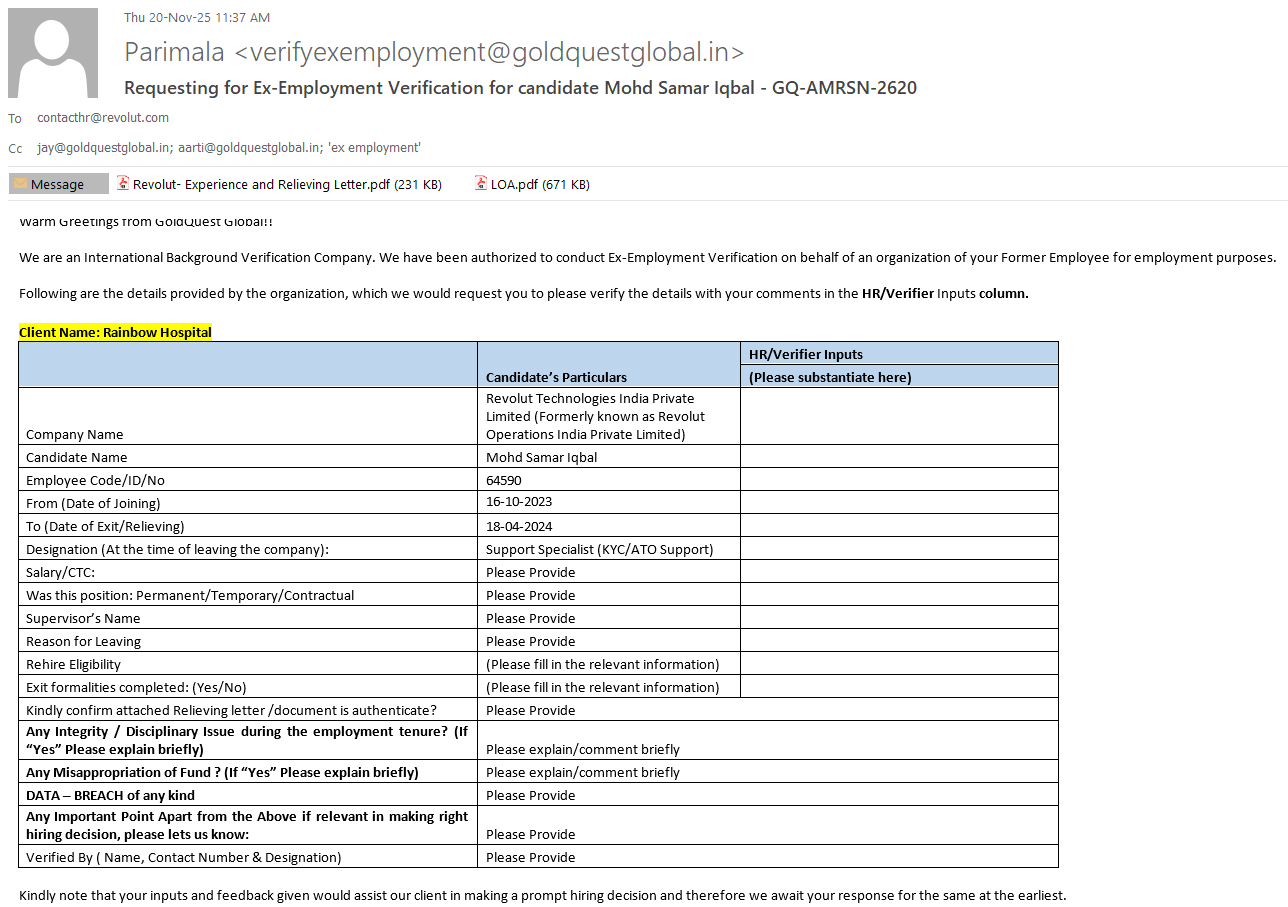Open Revolut- Experience and Relieving Letter.pdf attachment
This screenshot has width=1288, height=907.
click(x=261, y=184)
